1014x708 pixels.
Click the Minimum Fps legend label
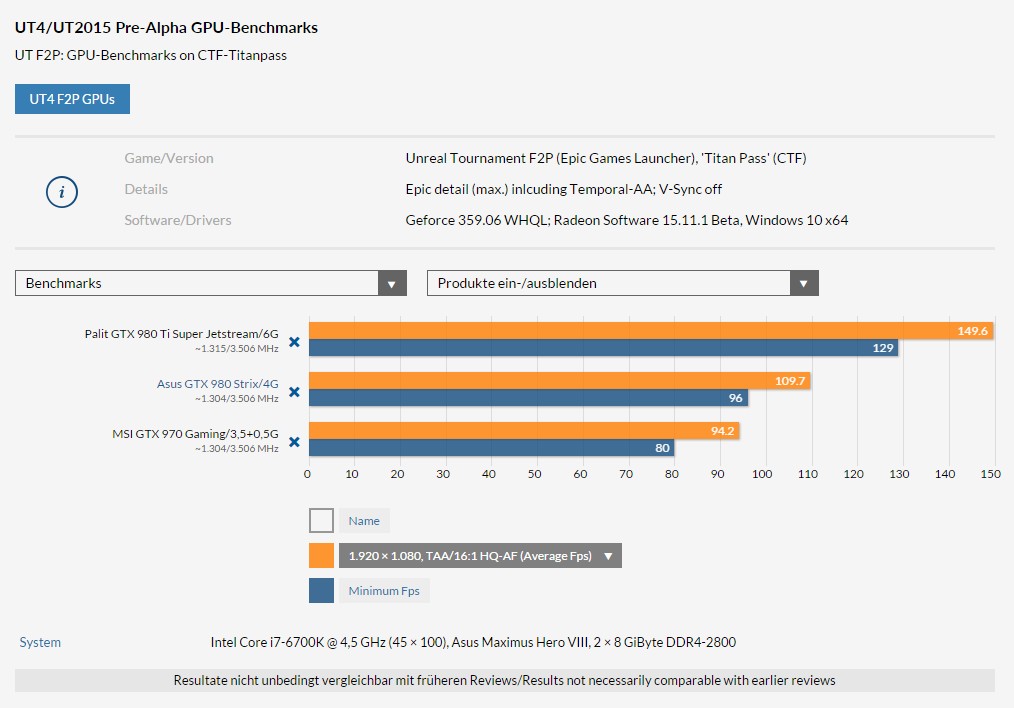coord(384,590)
